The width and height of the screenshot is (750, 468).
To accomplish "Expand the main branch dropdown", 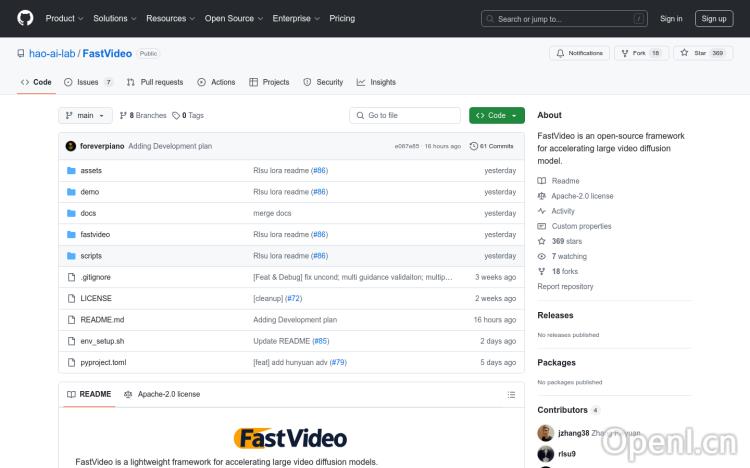I will tap(84, 116).
